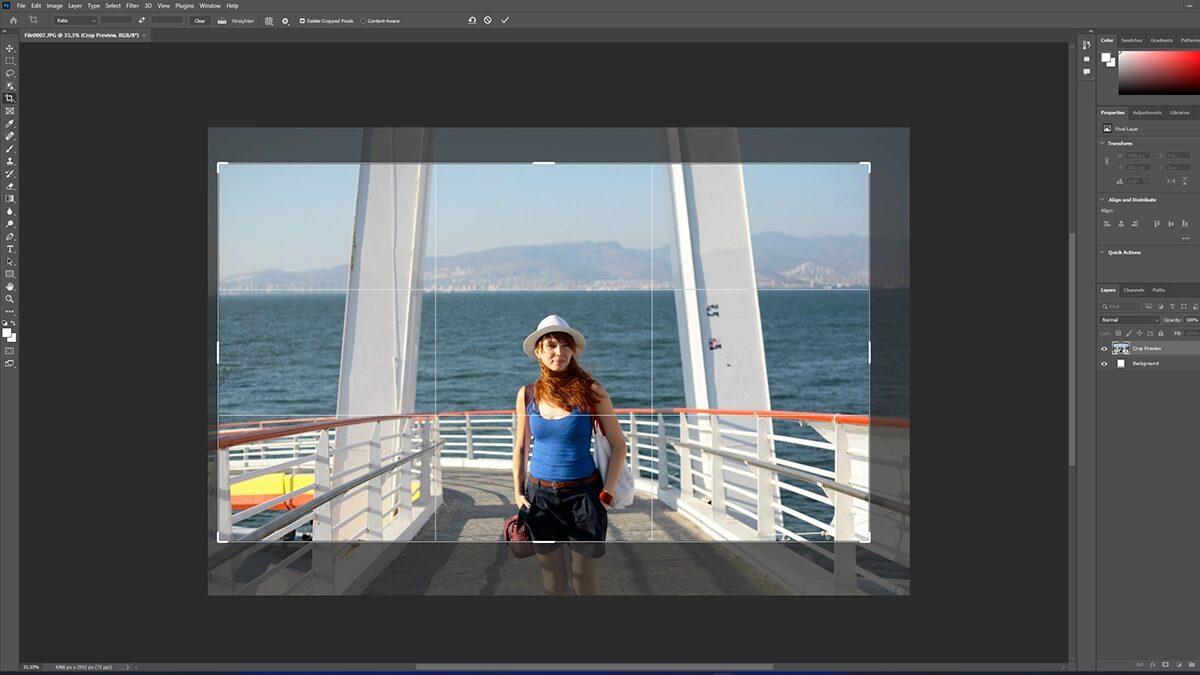
Task: Uncheck Delete Cropped Pixels
Action: point(302,20)
